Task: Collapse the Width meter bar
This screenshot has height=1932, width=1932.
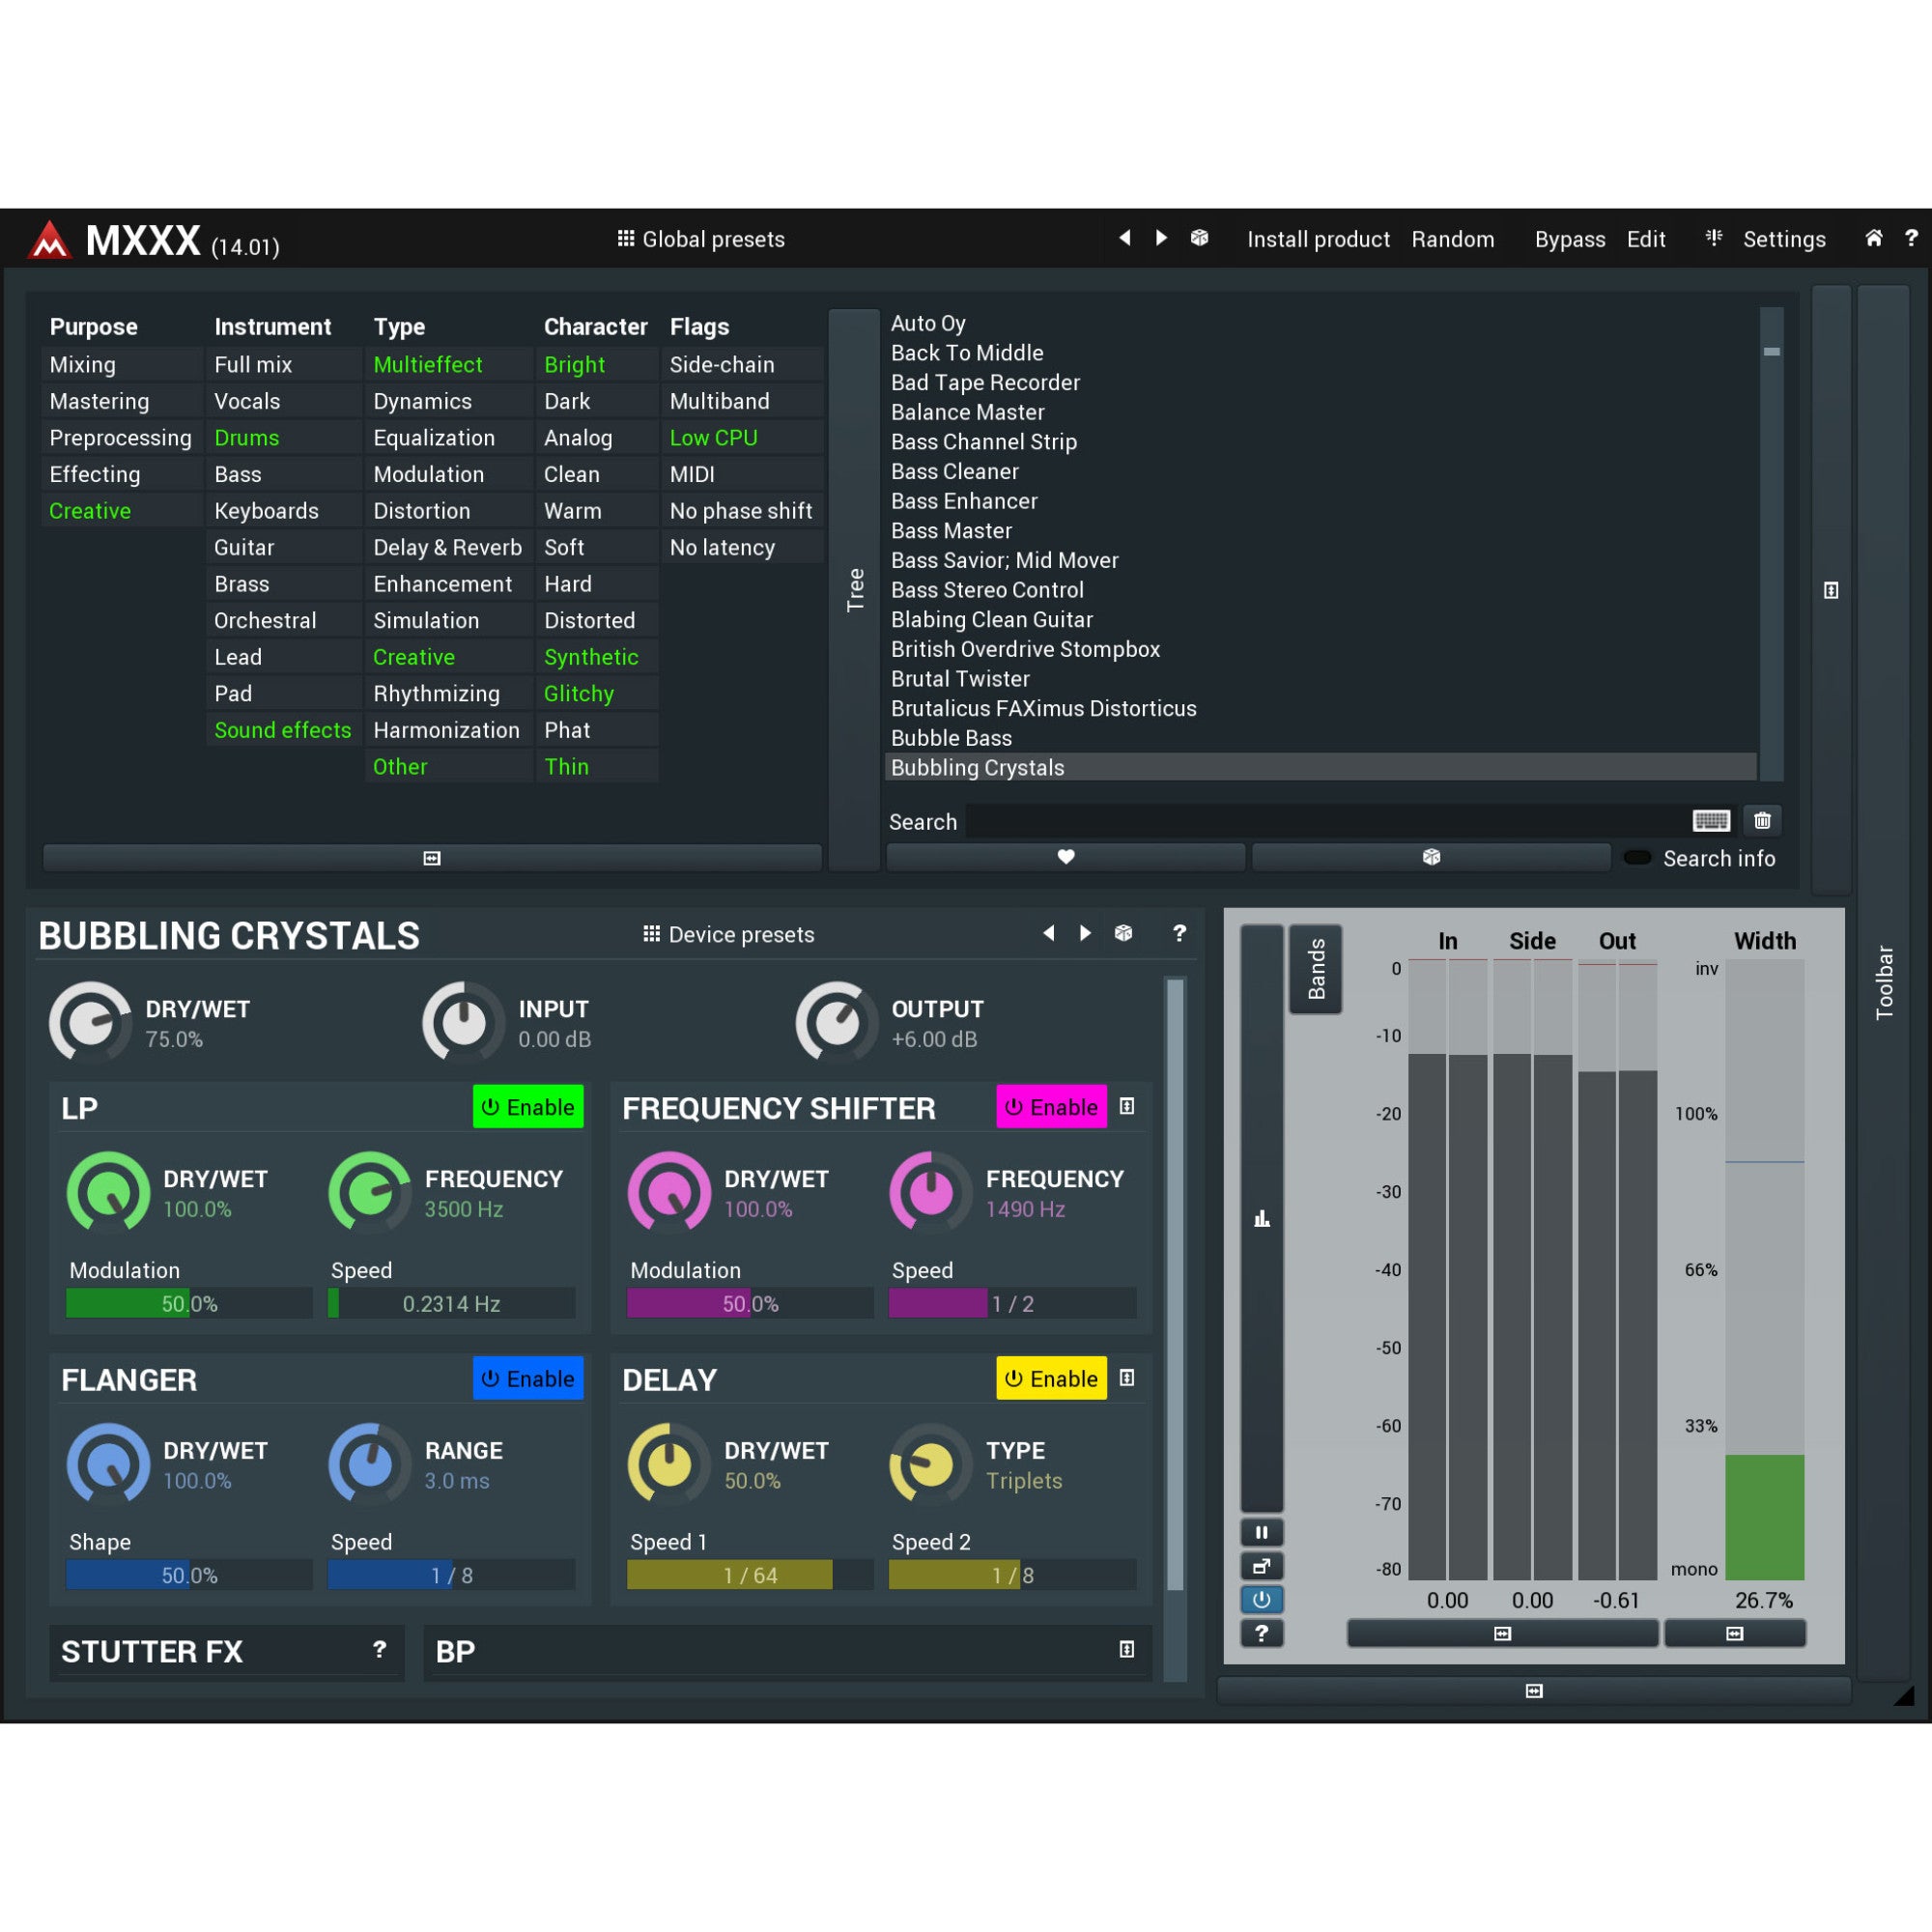Action: click(1735, 1634)
